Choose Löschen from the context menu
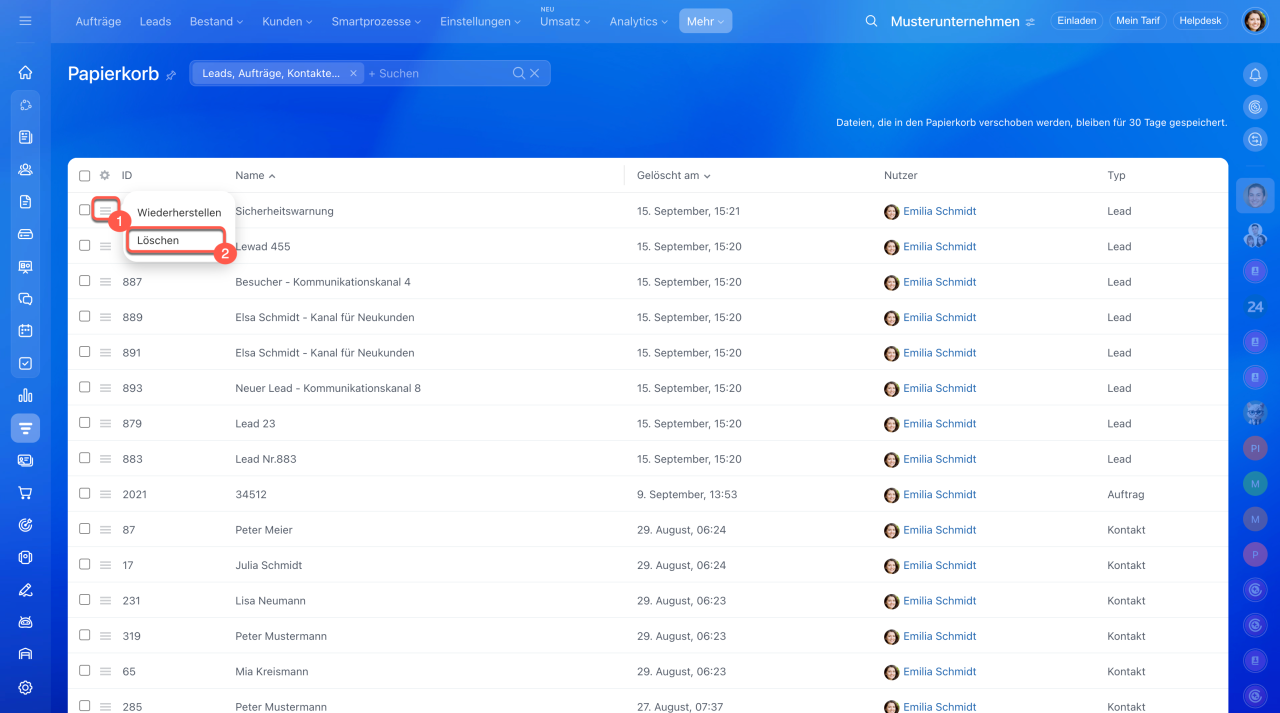The height and width of the screenshot is (713, 1280). coord(158,241)
